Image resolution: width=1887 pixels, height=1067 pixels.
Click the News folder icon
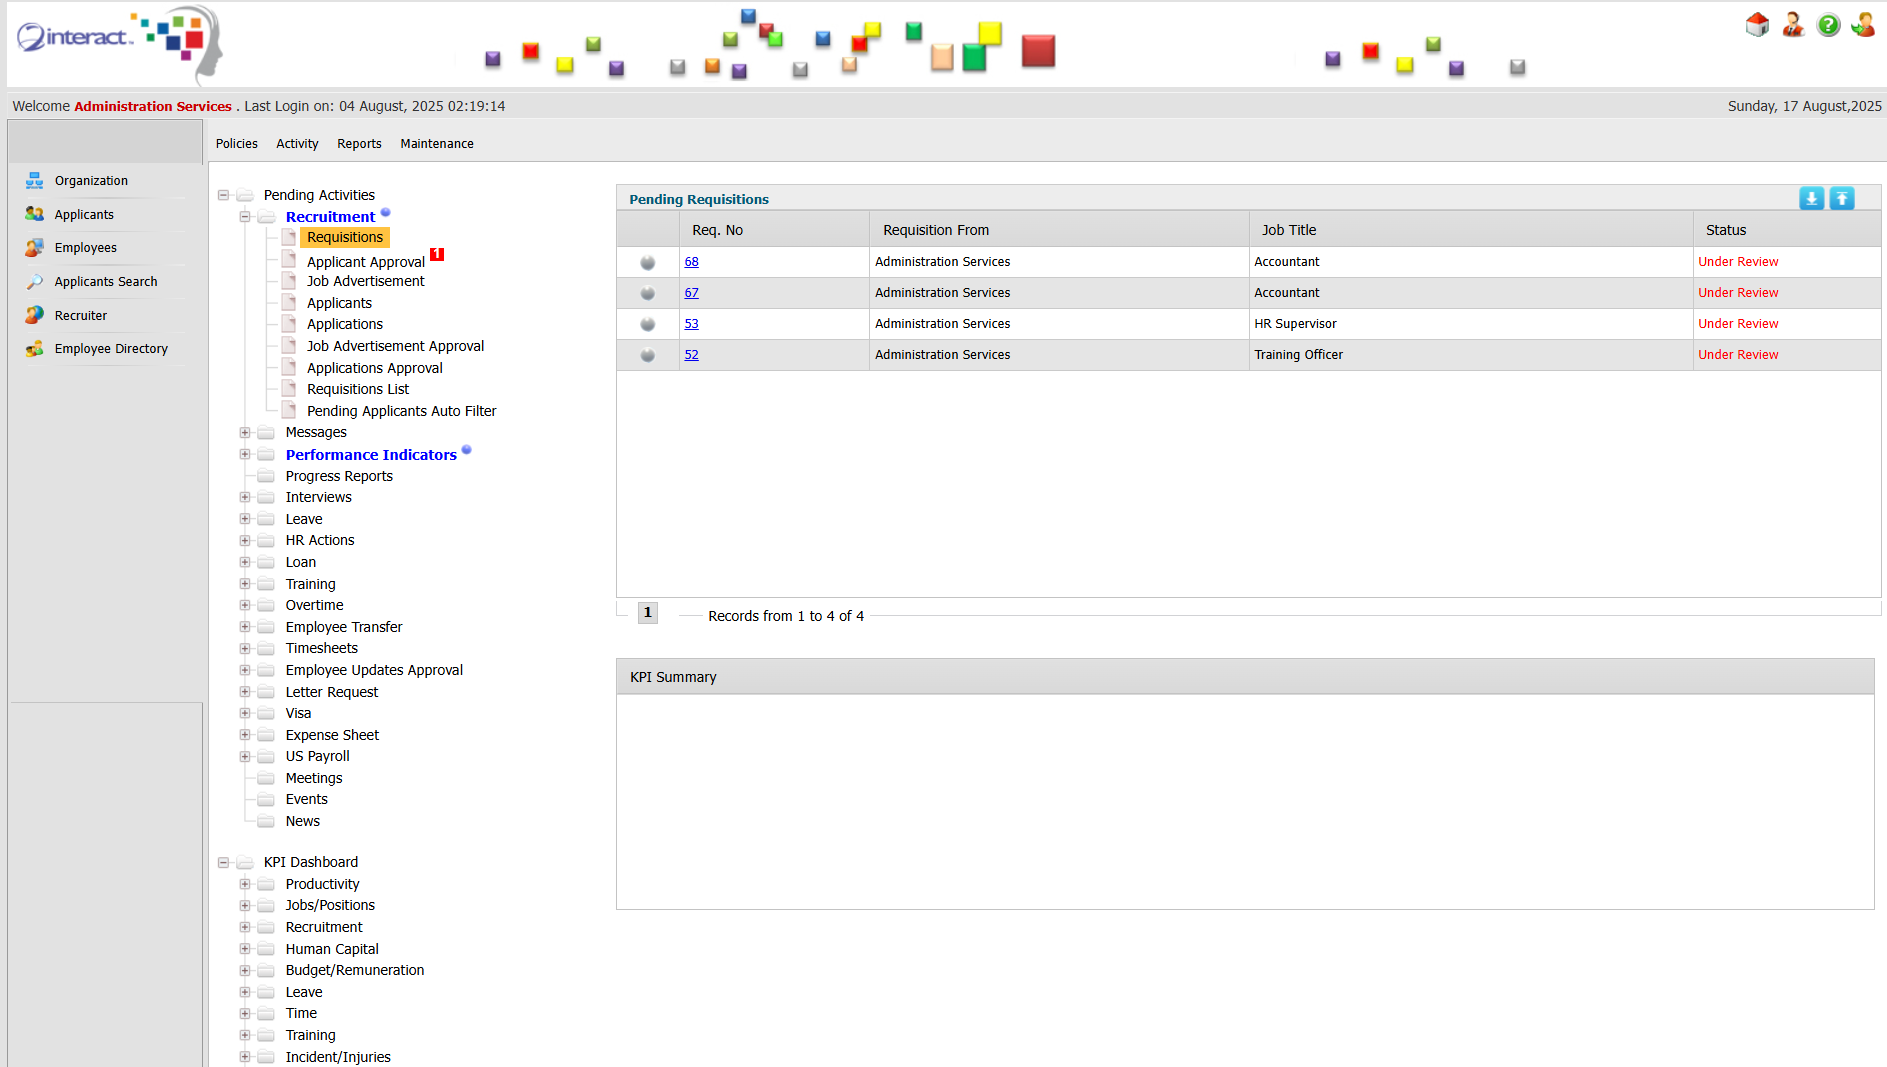[x=266, y=821]
